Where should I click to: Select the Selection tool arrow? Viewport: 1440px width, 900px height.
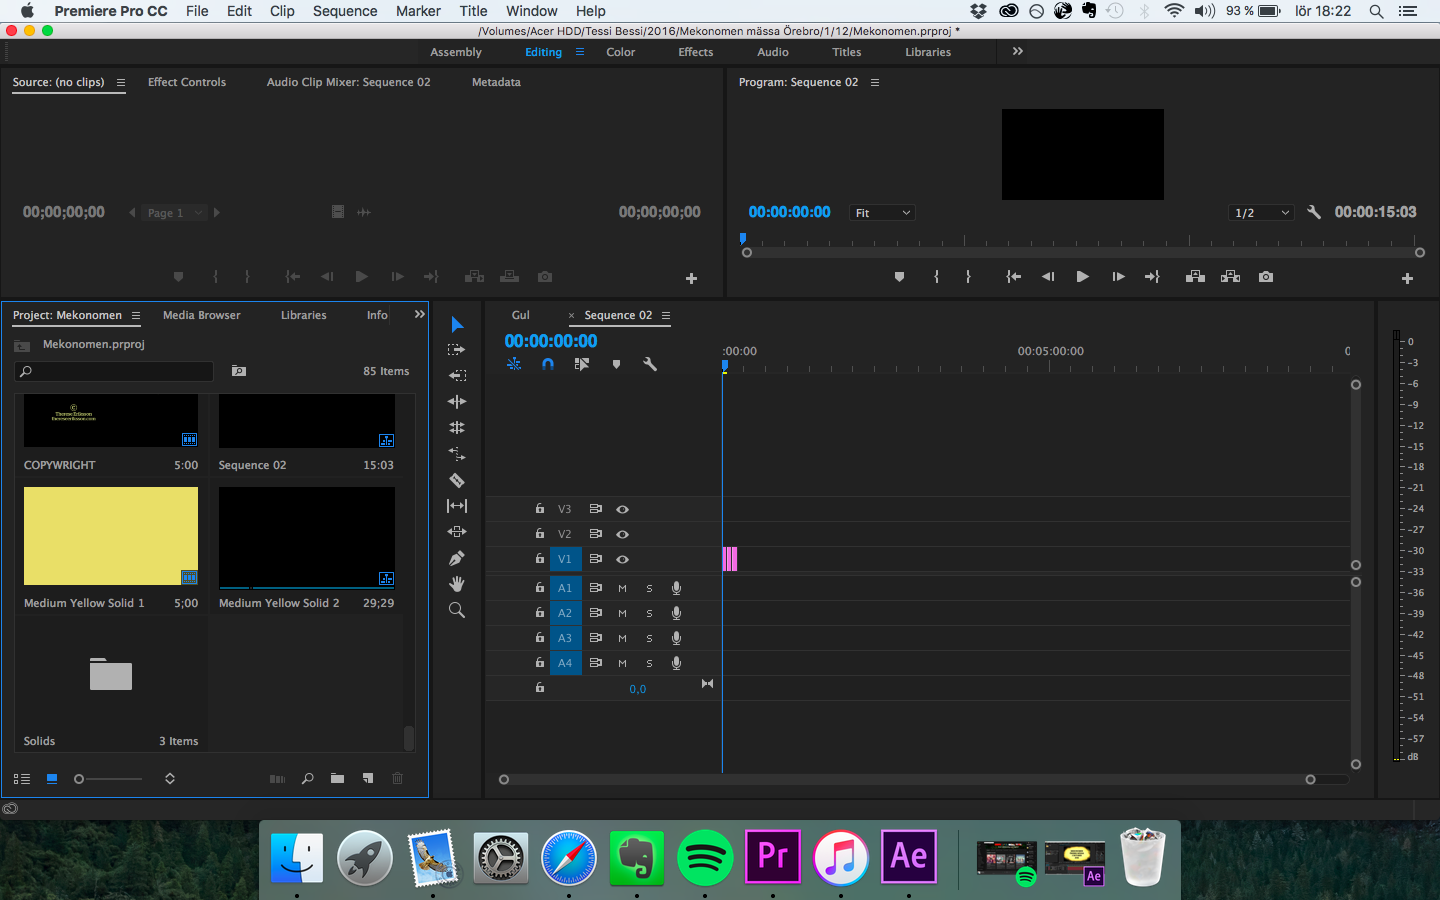(457, 324)
